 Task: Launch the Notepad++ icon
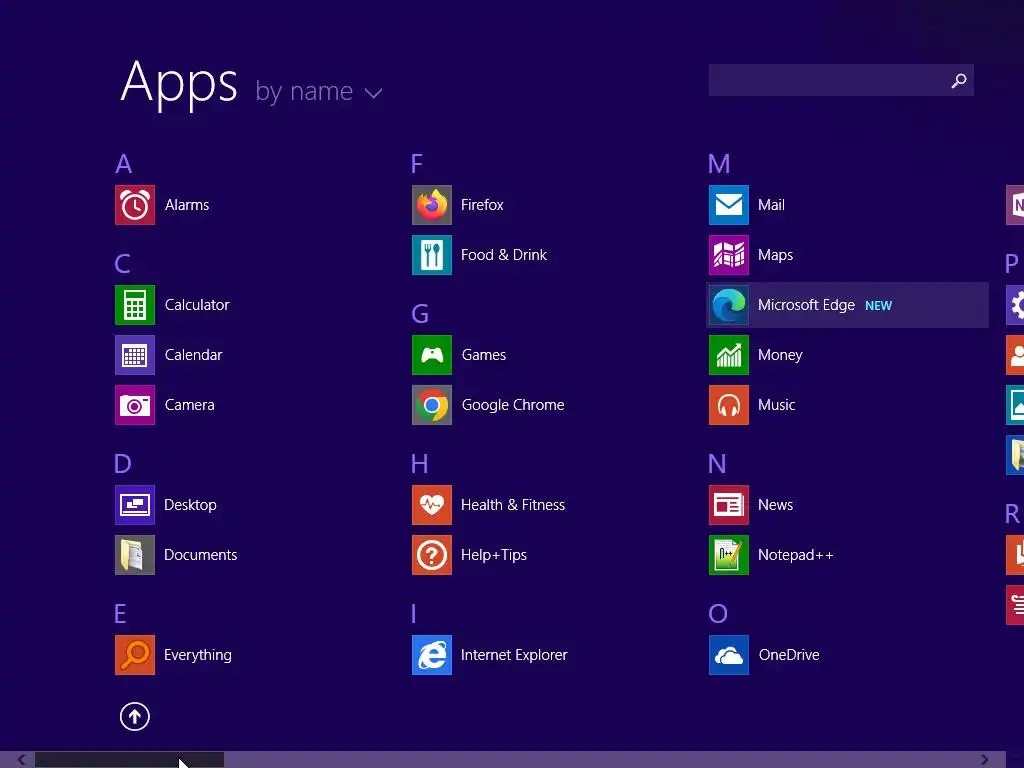point(729,555)
